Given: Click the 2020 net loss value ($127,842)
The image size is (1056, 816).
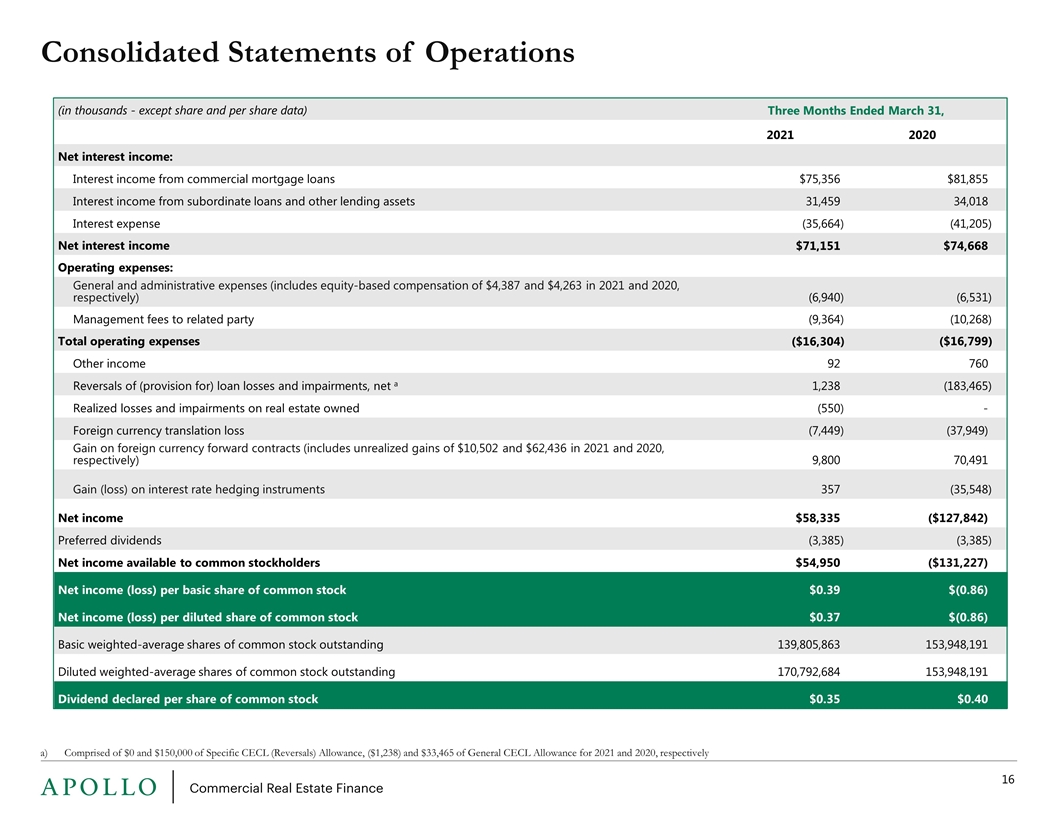Looking at the screenshot, I should tap(958, 518).
